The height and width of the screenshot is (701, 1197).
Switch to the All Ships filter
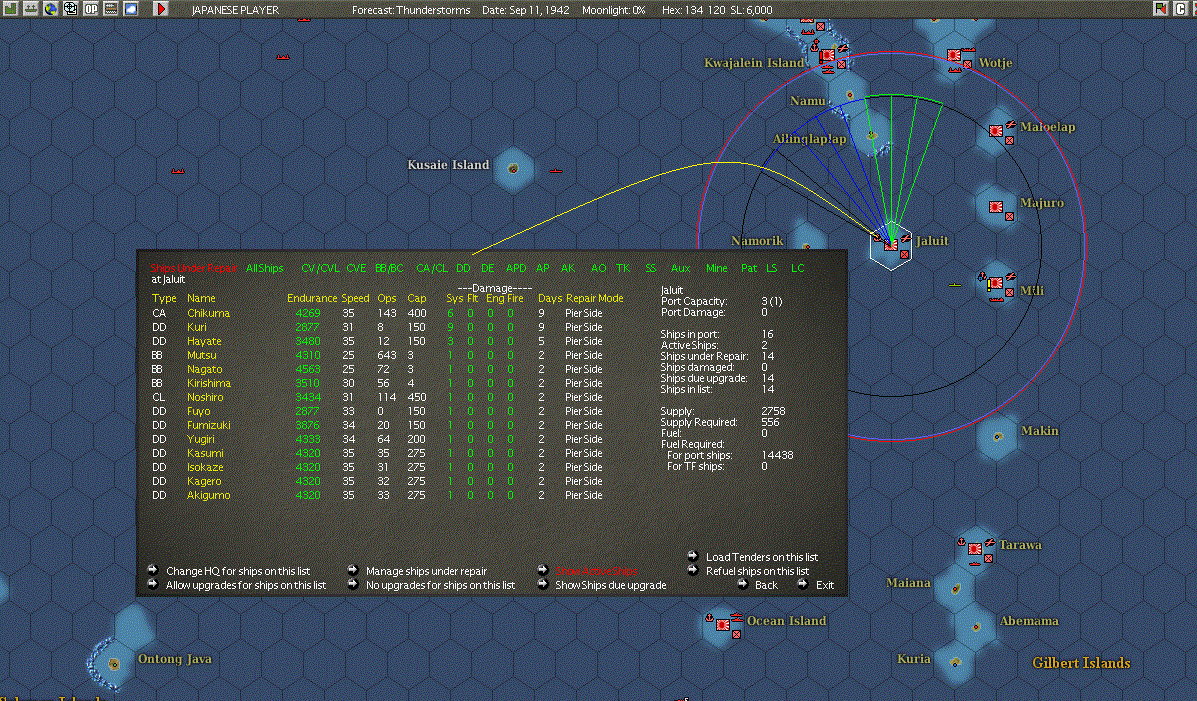264,268
